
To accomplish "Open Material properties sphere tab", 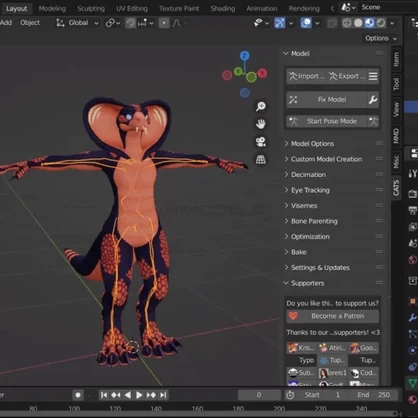I will pos(412,399).
